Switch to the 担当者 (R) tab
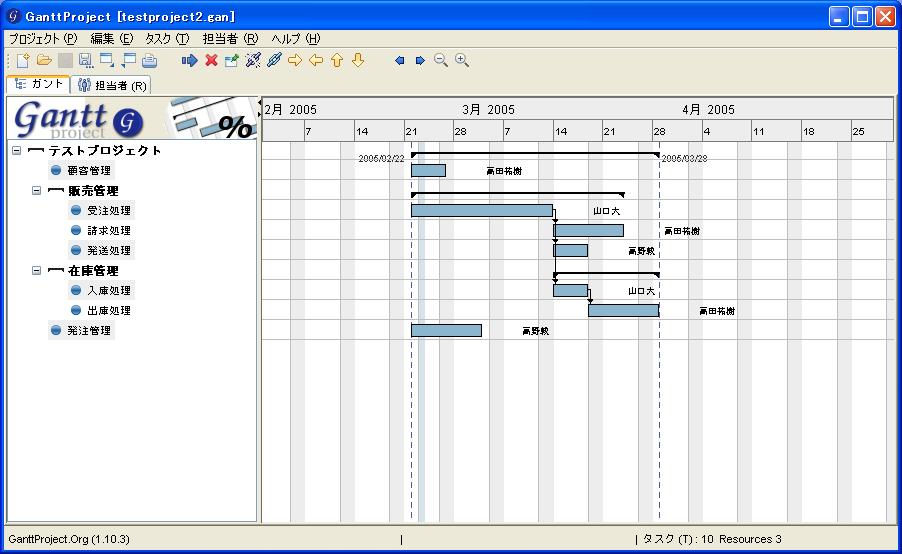 click(x=112, y=86)
